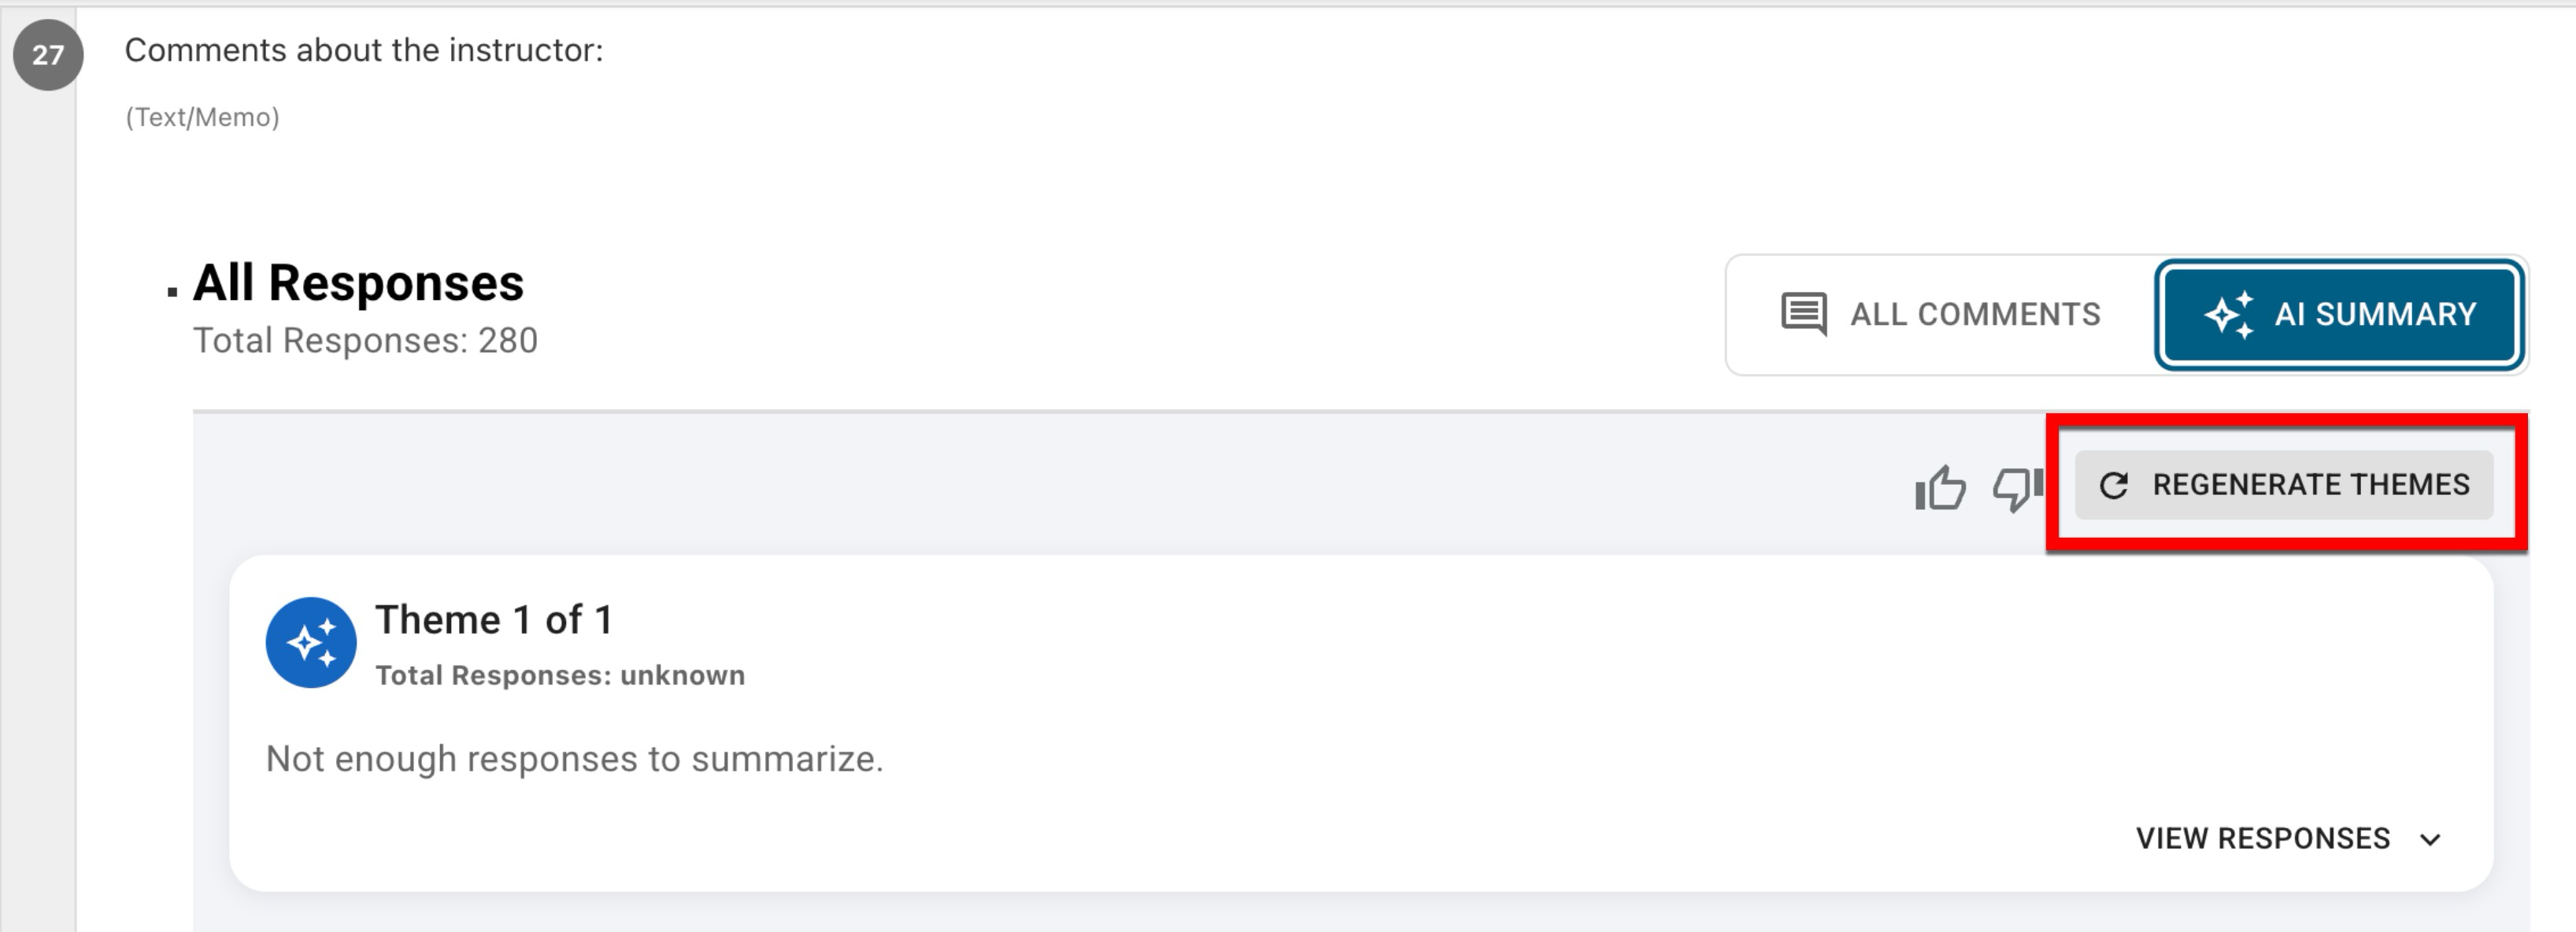The image size is (2576, 932).
Task: Click the comment bubble icon in All Comments
Action: (x=1804, y=315)
